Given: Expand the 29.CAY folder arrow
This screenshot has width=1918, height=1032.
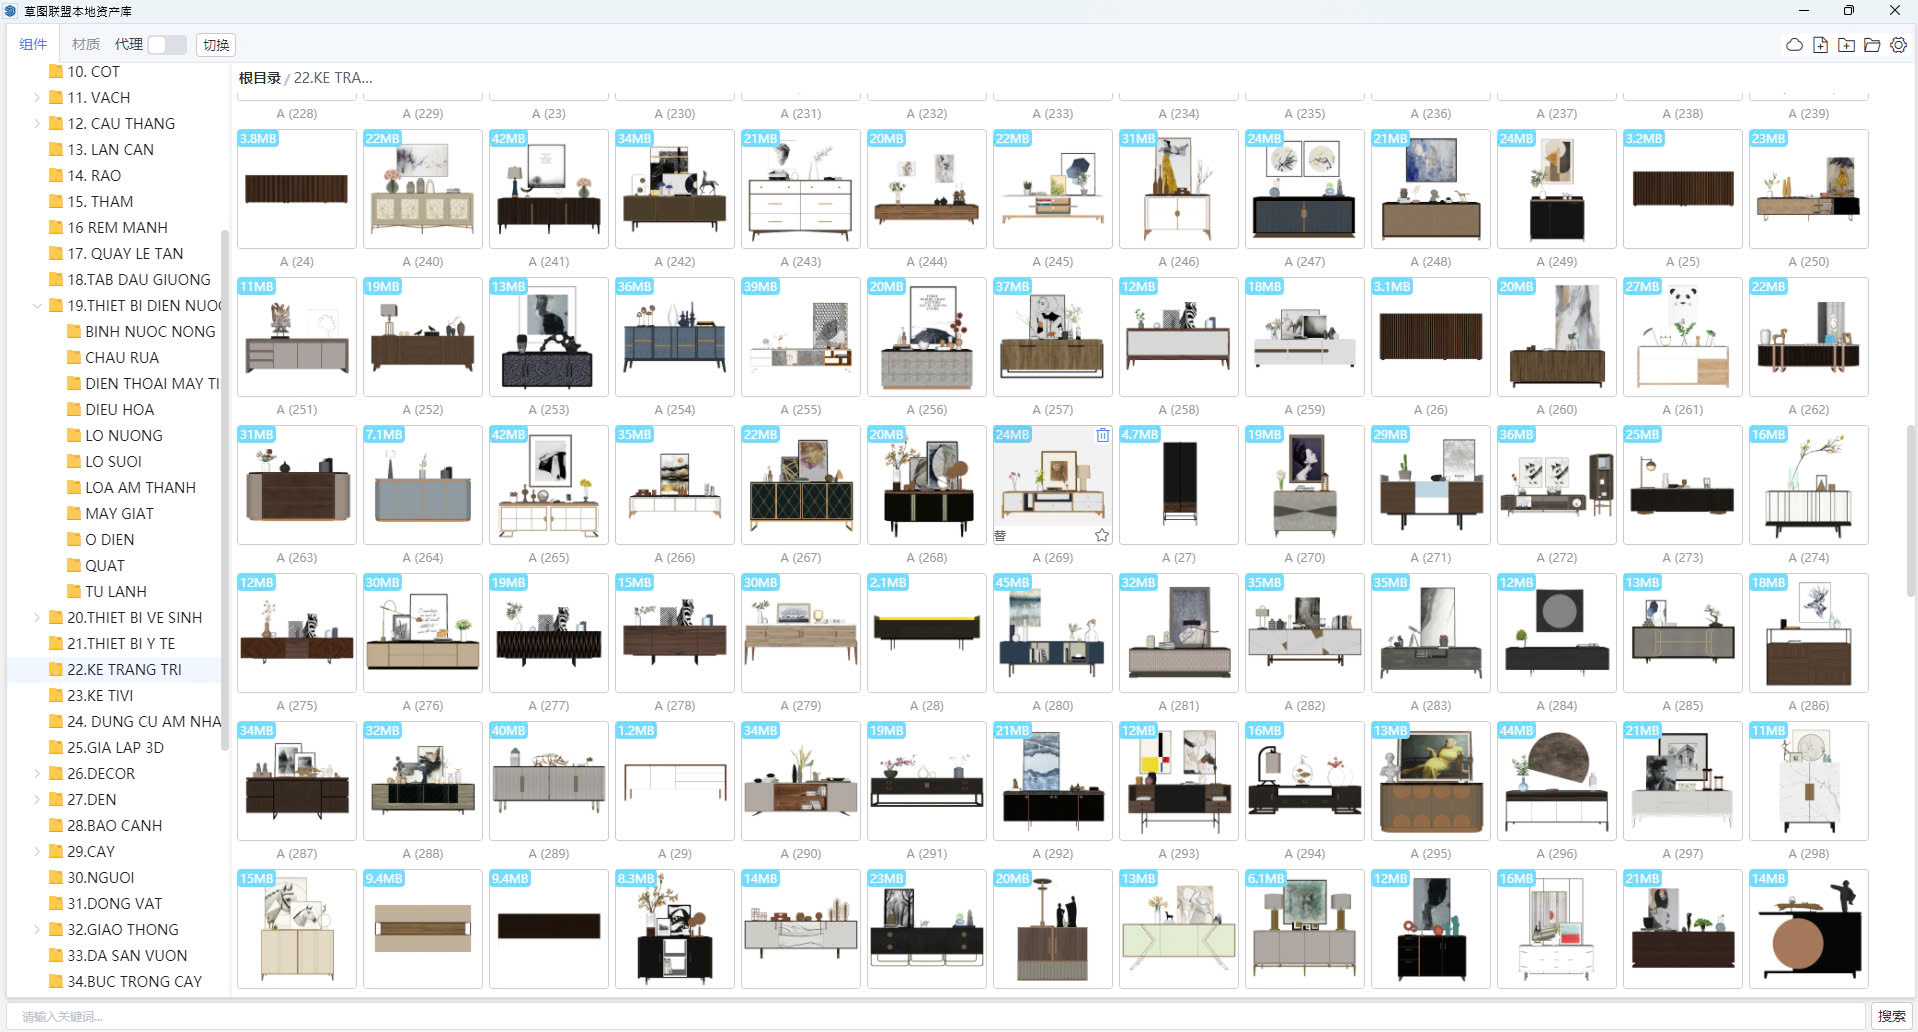Looking at the screenshot, I should pos(37,852).
